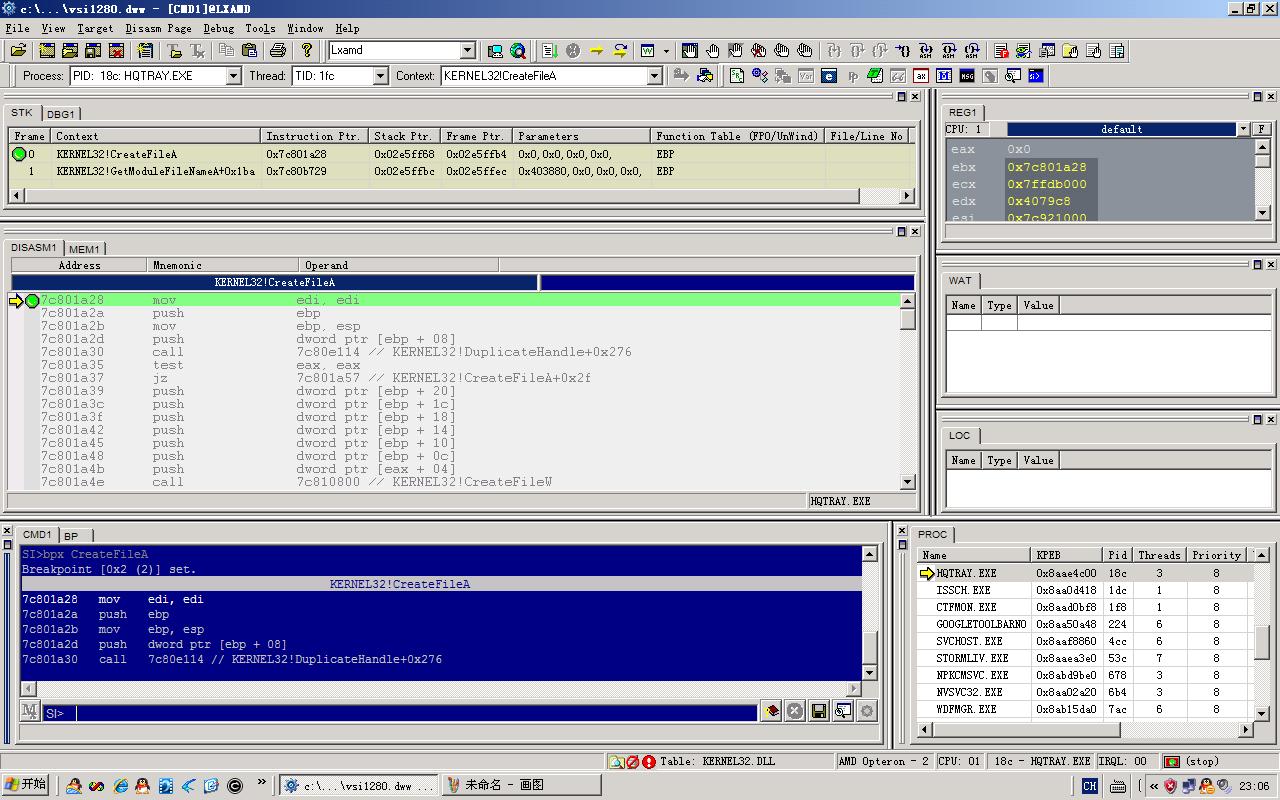Toggle the 'M' button left of command prompt
The width and height of the screenshot is (1280, 800).
[30, 712]
